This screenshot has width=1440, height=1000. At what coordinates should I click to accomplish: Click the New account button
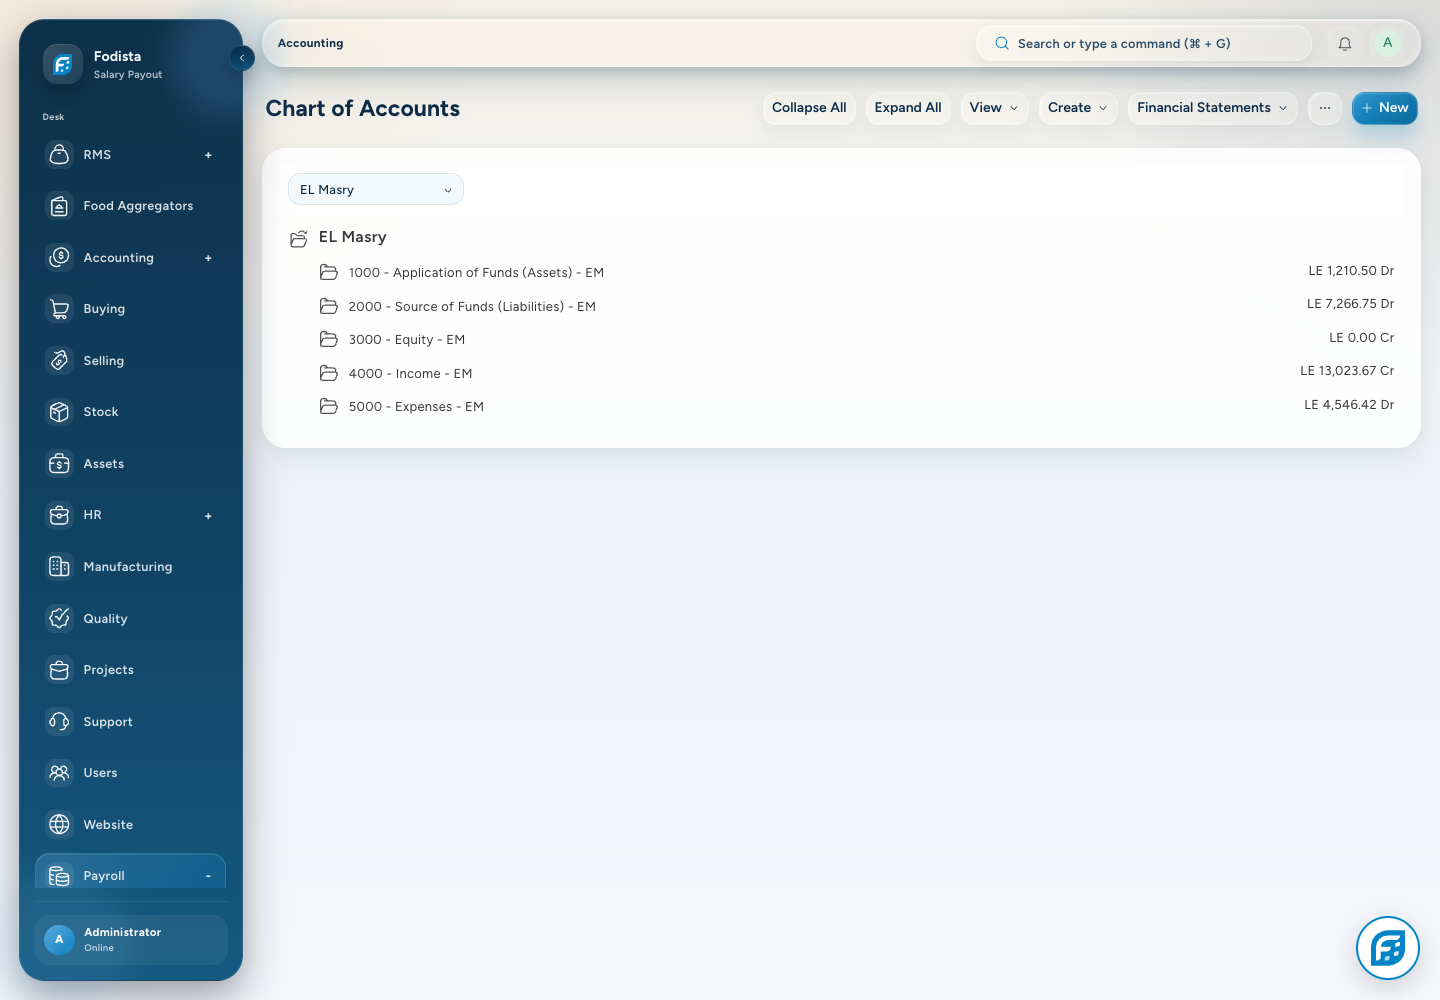(x=1385, y=108)
